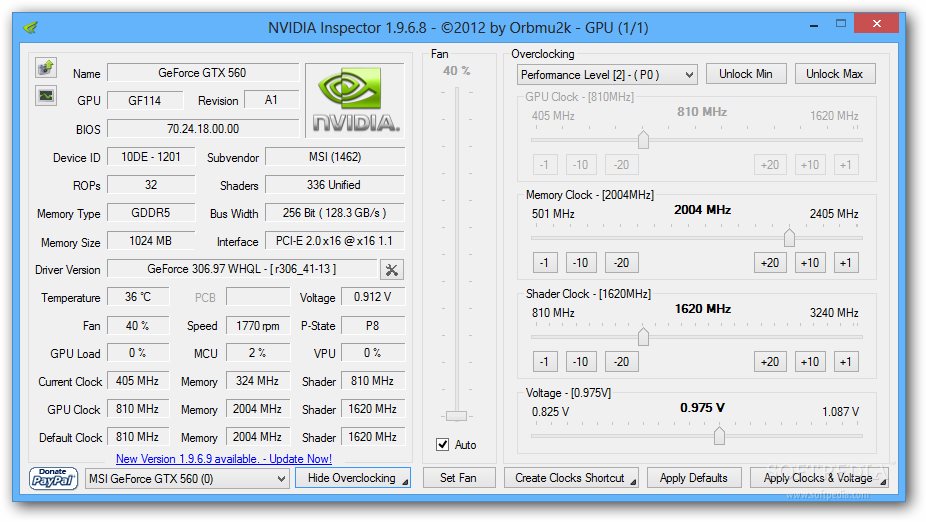
Task: Click Unlock Min button
Action: (745, 74)
